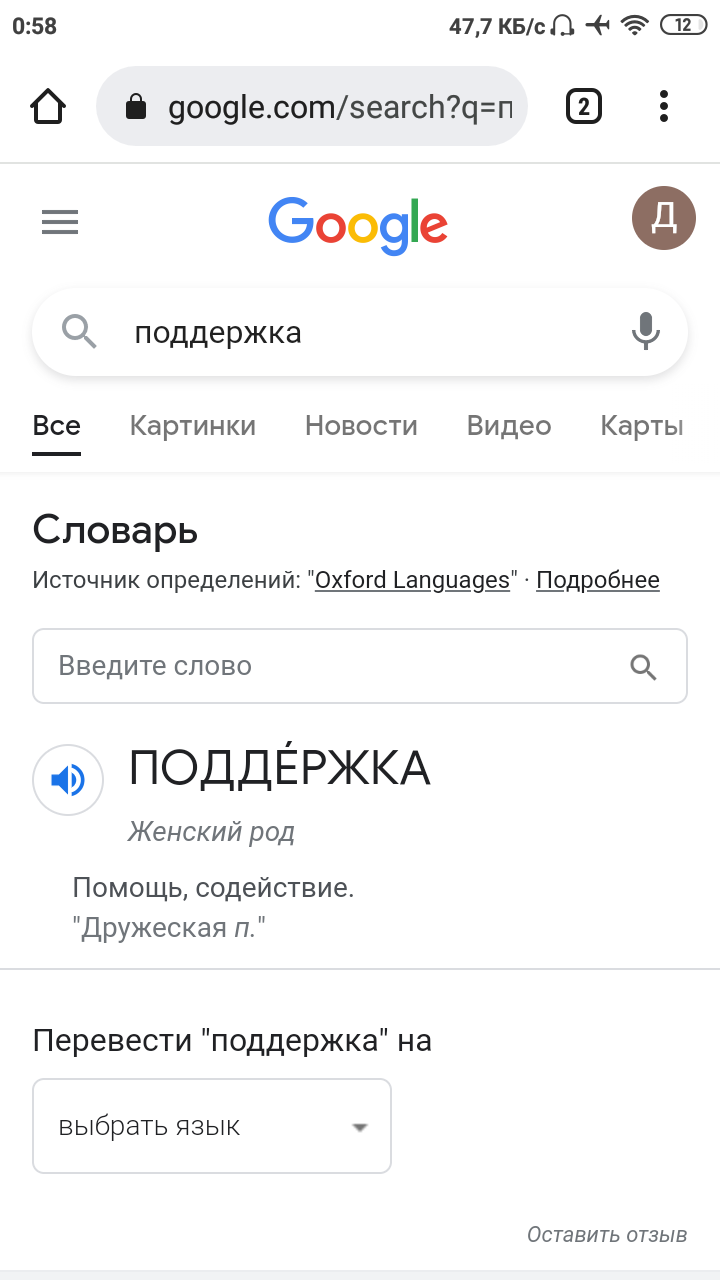Click the Подробнее link
720x1280 pixels.
click(598, 580)
